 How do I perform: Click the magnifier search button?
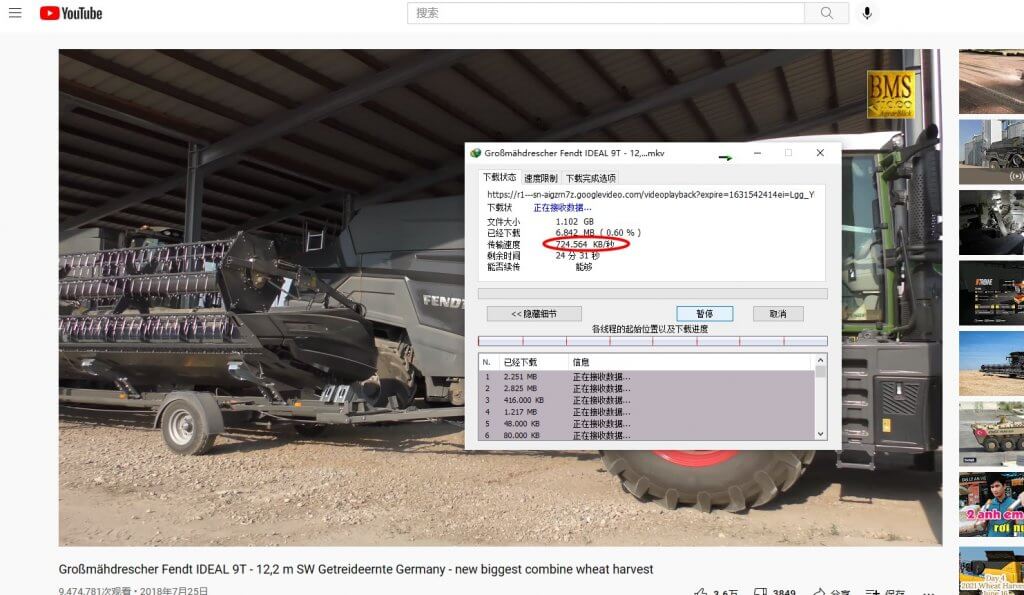point(827,13)
